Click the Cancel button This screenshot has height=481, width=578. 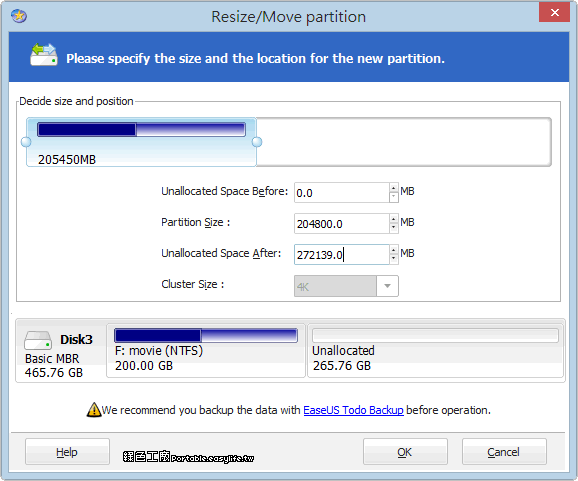[504, 452]
